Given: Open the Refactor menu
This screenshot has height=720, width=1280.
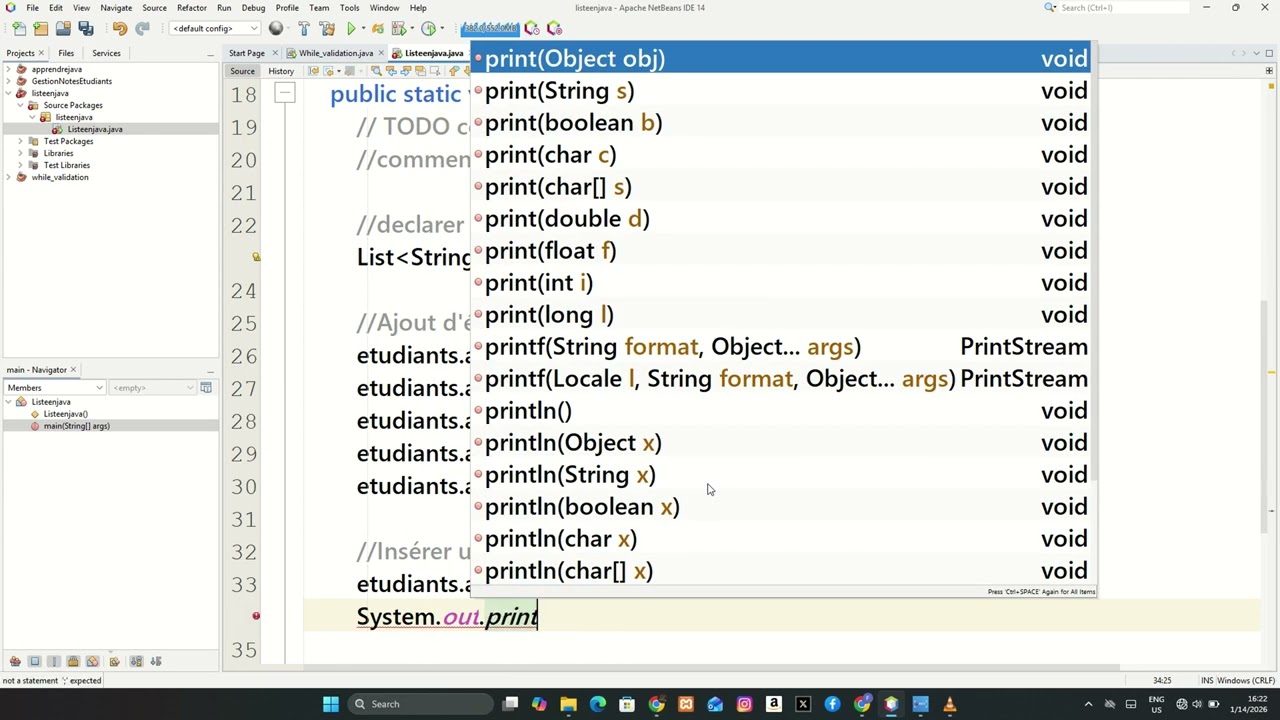Looking at the screenshot, I should [191, 8].
